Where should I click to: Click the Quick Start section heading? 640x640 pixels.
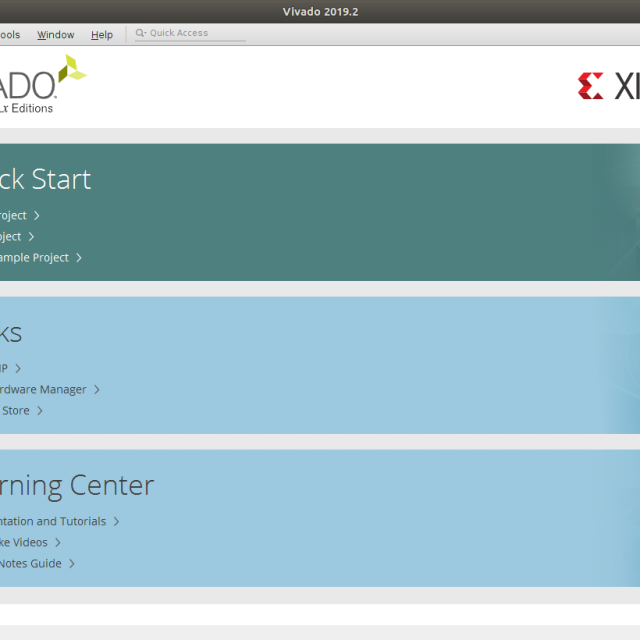tap(45, 180)
